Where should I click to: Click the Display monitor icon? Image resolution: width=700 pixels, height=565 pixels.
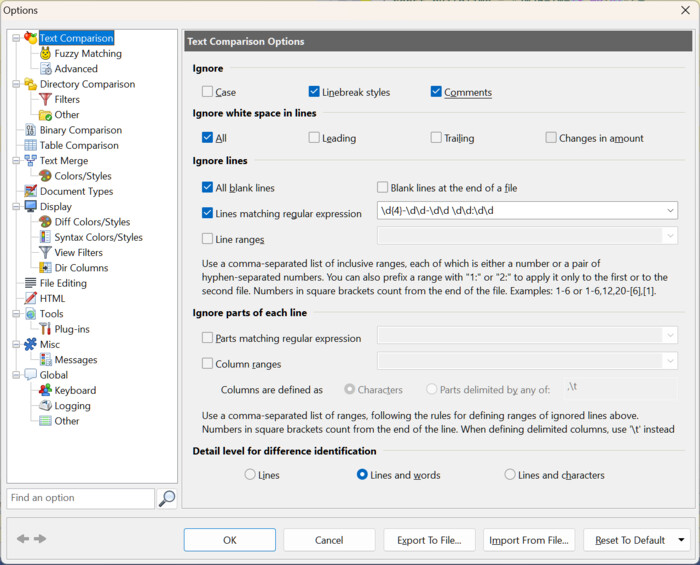[30, 206]
